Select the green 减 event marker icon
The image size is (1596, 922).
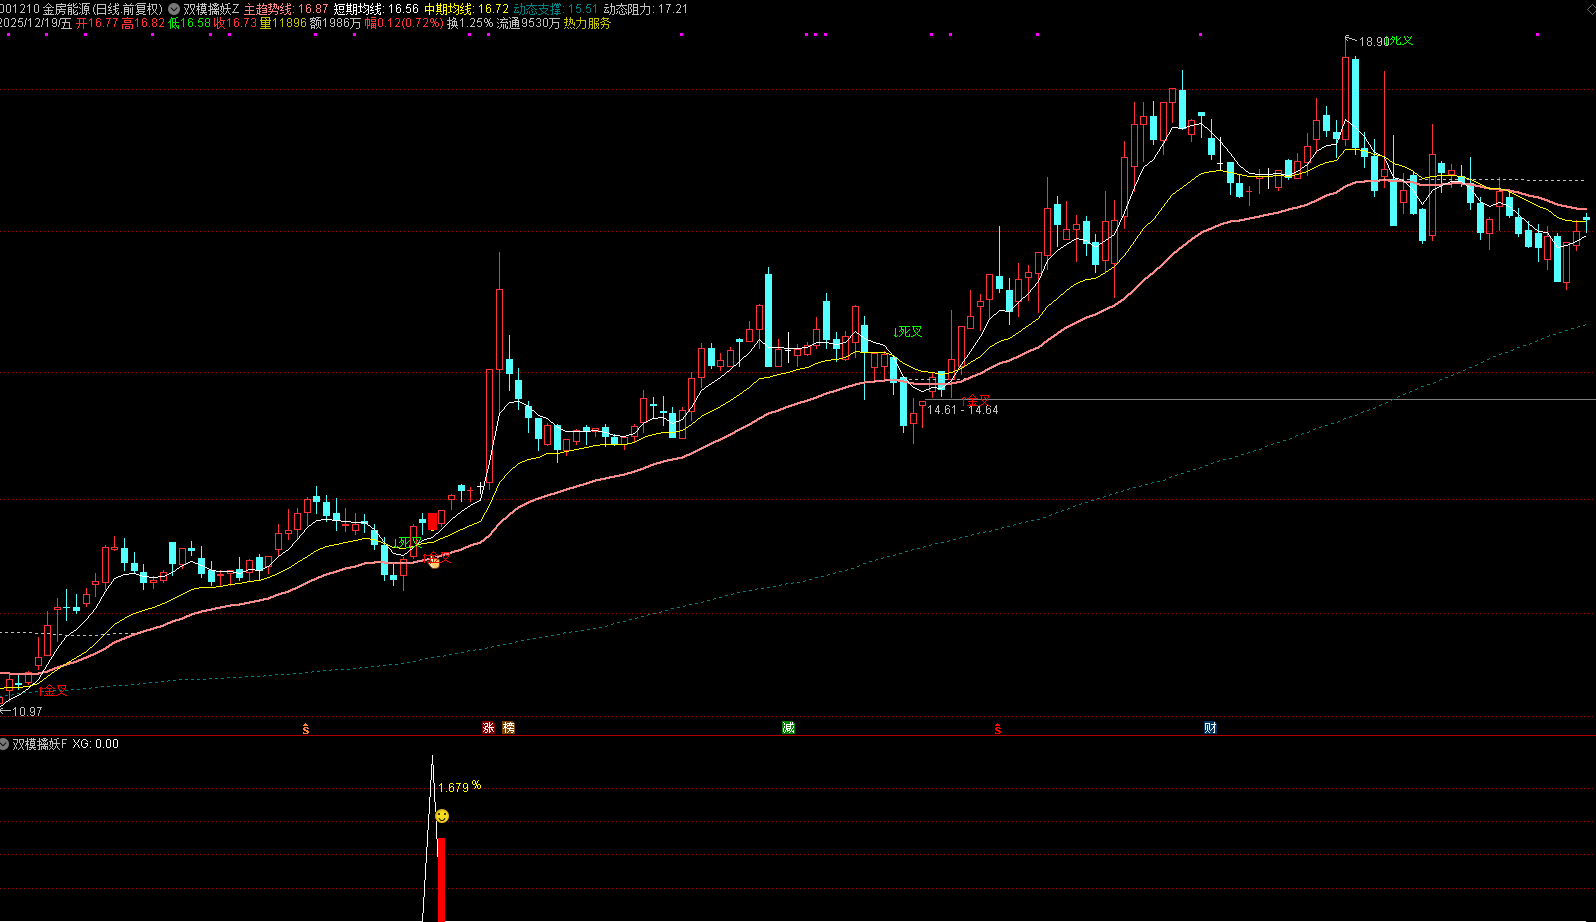pyautogui.click(x=788, y=728)
